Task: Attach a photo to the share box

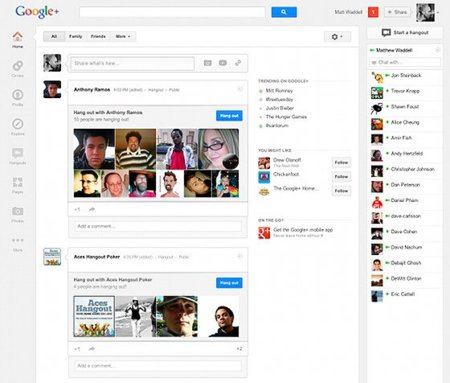Action: (208, 63)
